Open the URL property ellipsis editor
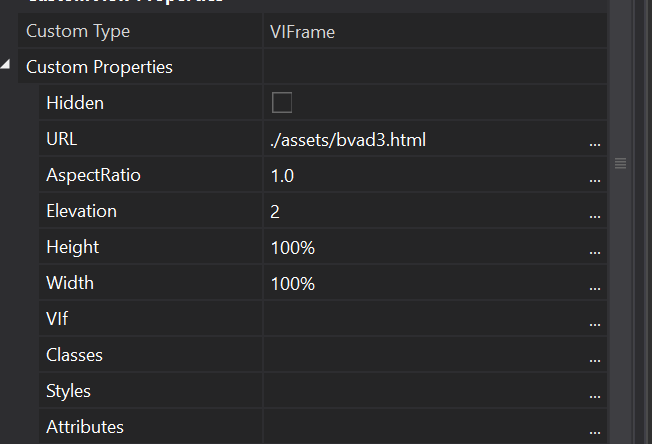The image size is (652, 444). tap(595, 141)
